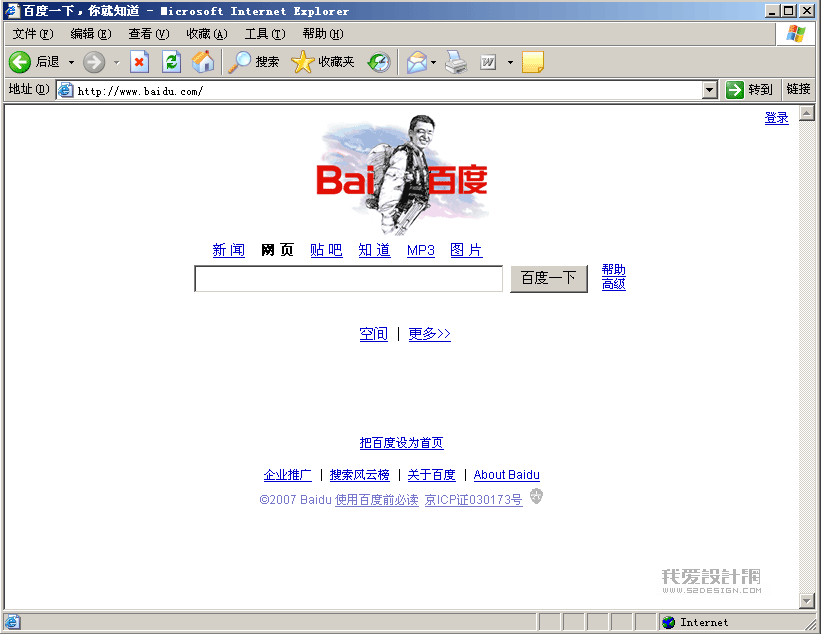Open the 查看(V) menu
Viewport: 821px width, 634px height.
pyautogui.click(x=149, y=34)
